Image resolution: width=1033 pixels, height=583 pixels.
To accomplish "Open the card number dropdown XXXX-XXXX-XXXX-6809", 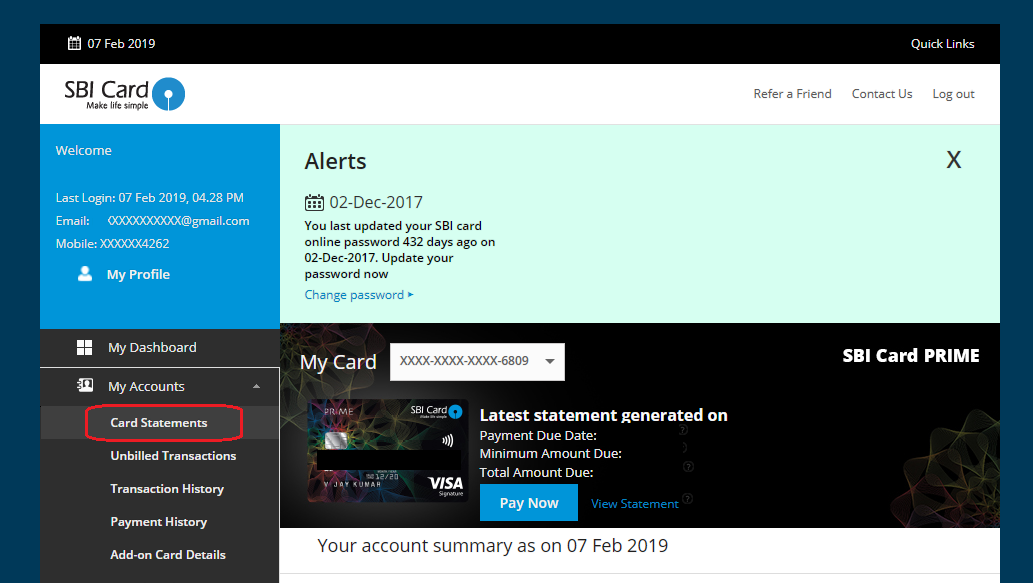I will (x=477, y=361).
